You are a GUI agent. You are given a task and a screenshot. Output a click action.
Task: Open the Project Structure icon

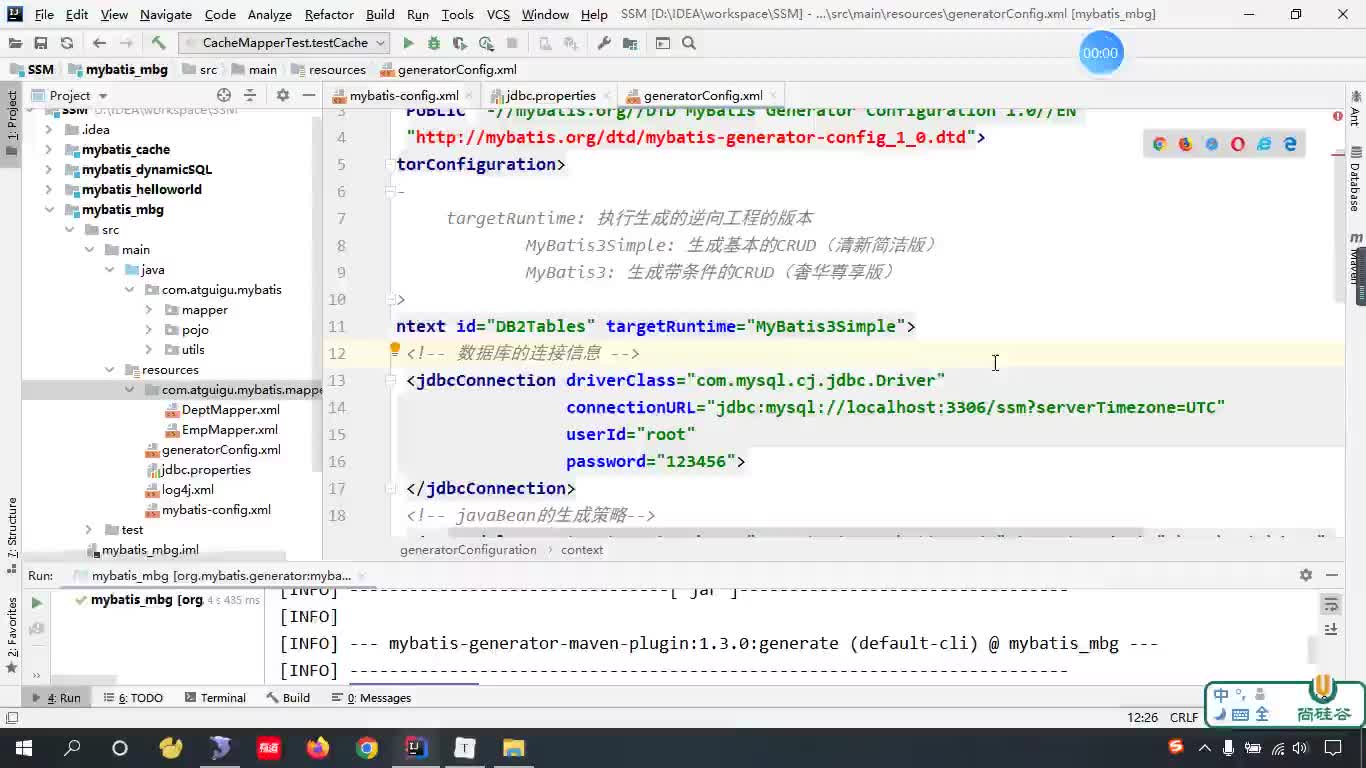630,43
